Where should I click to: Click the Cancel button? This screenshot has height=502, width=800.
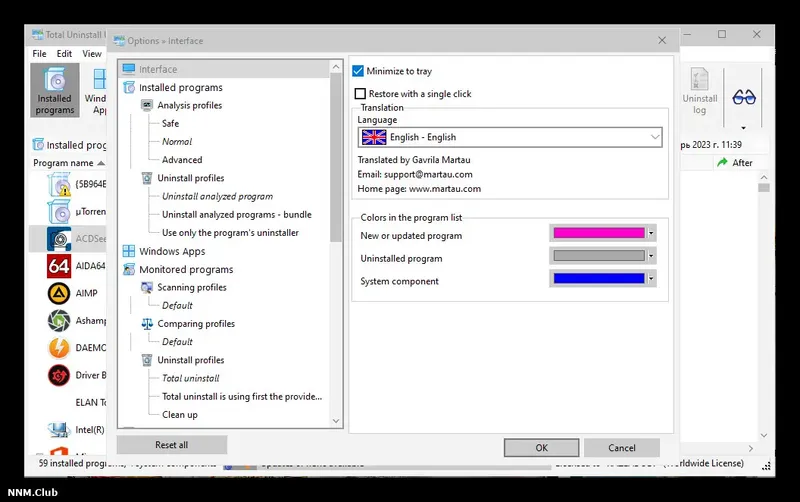[621, 448]
